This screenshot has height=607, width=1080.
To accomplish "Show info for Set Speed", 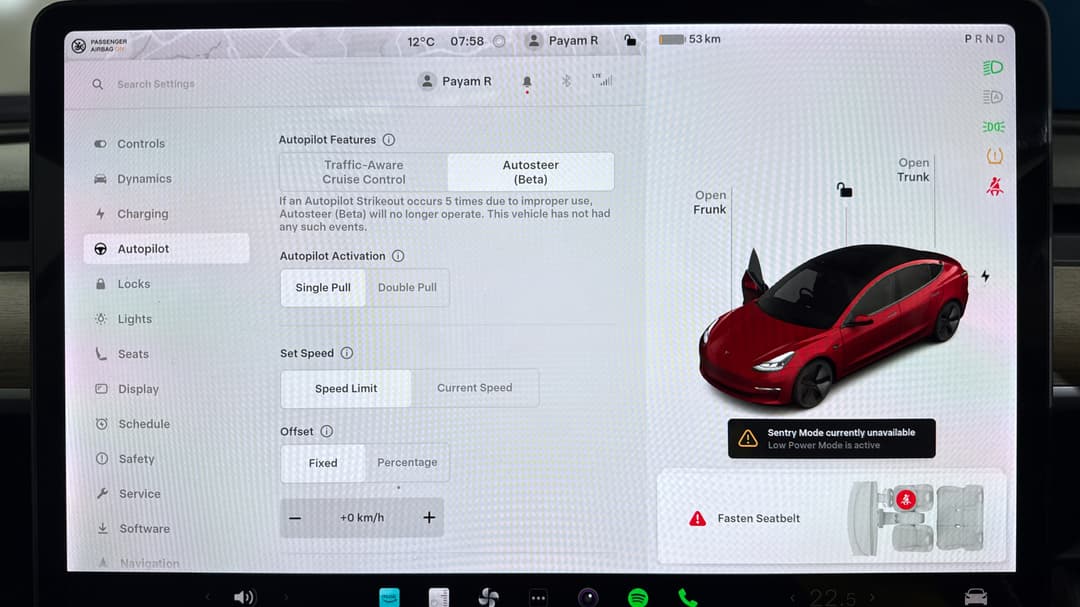I will (x=346, y=353).
